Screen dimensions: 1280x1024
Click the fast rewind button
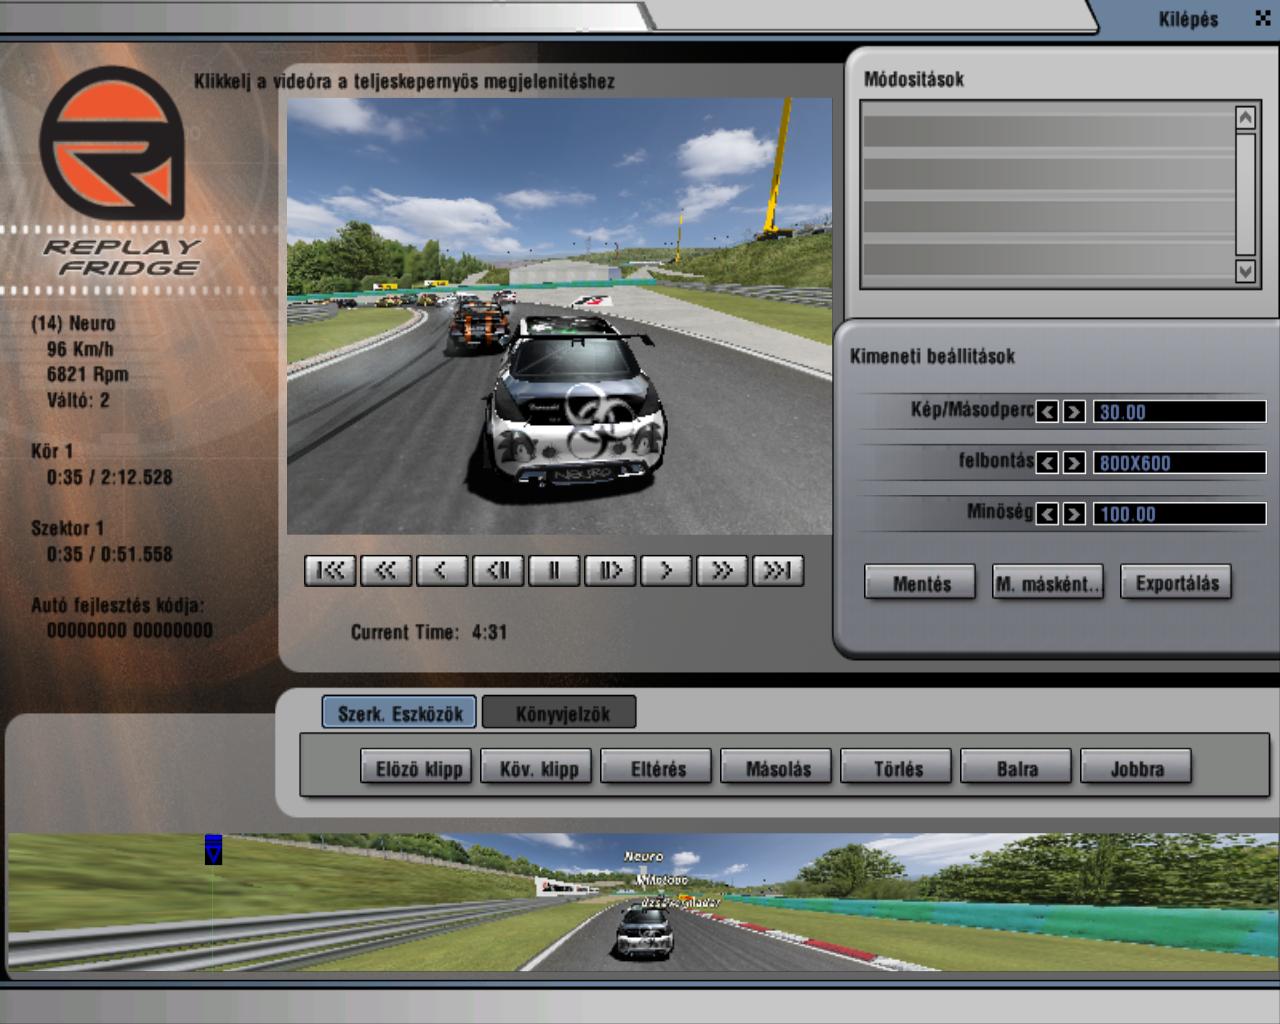pyautogui.click(x=386, y=571)
